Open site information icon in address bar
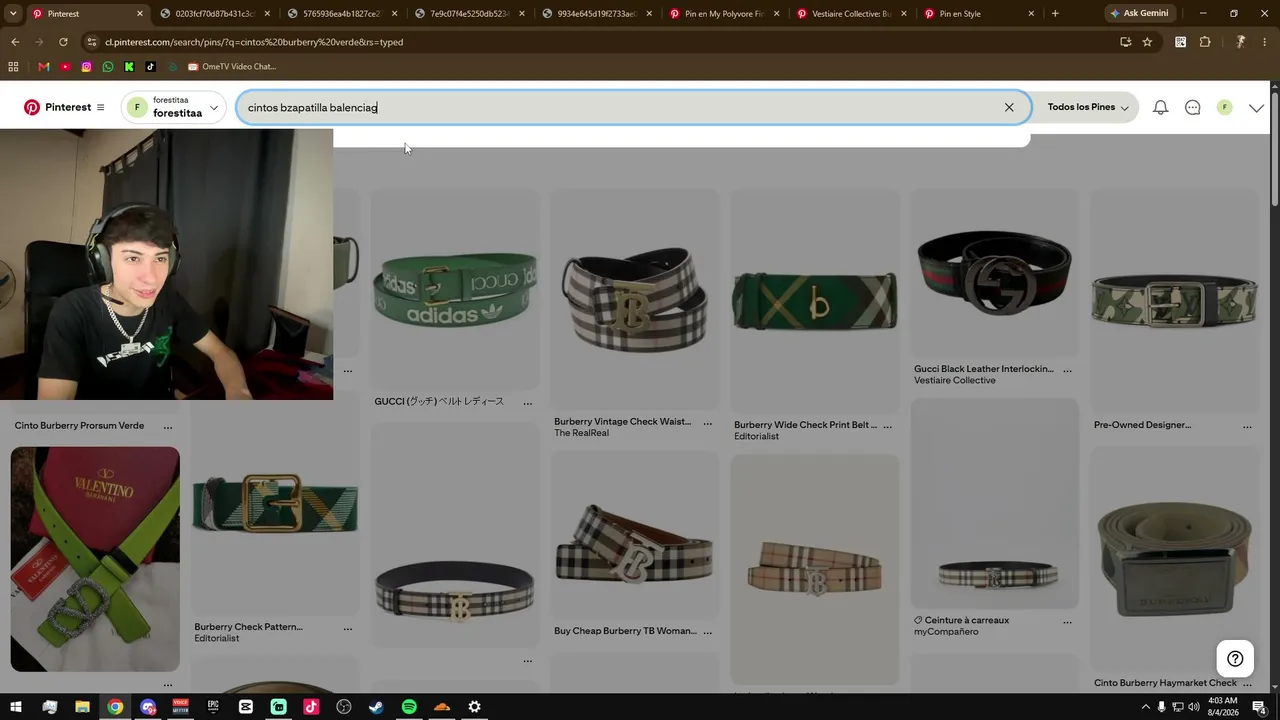This screenshot has width=1280, height=720. [92, 42]
